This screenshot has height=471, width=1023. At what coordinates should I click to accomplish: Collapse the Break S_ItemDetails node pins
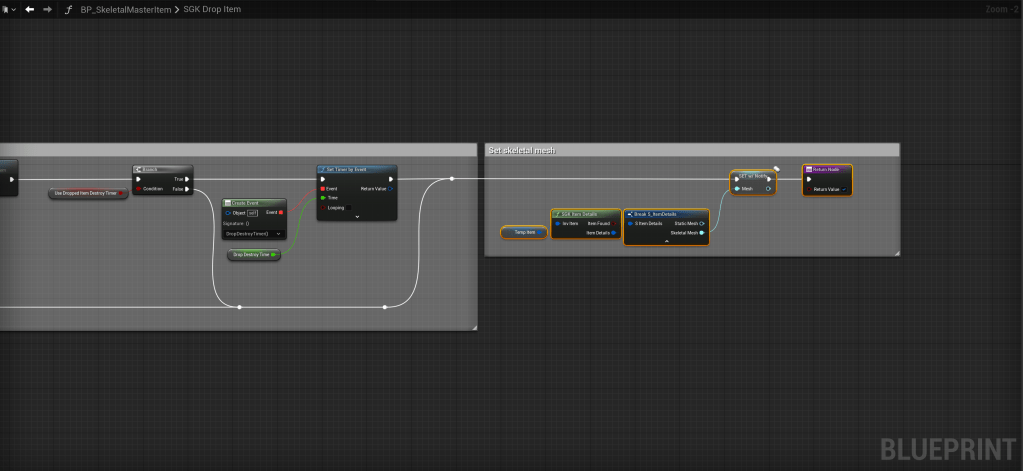coord(666,242)
